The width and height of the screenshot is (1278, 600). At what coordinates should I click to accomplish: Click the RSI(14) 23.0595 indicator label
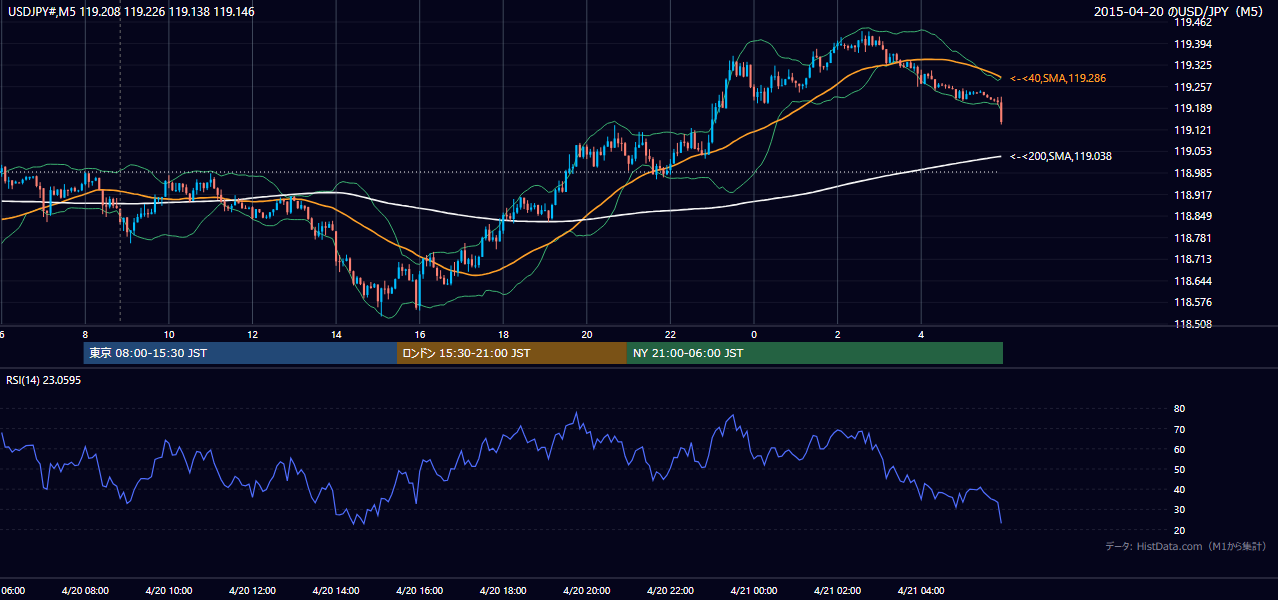42,379
